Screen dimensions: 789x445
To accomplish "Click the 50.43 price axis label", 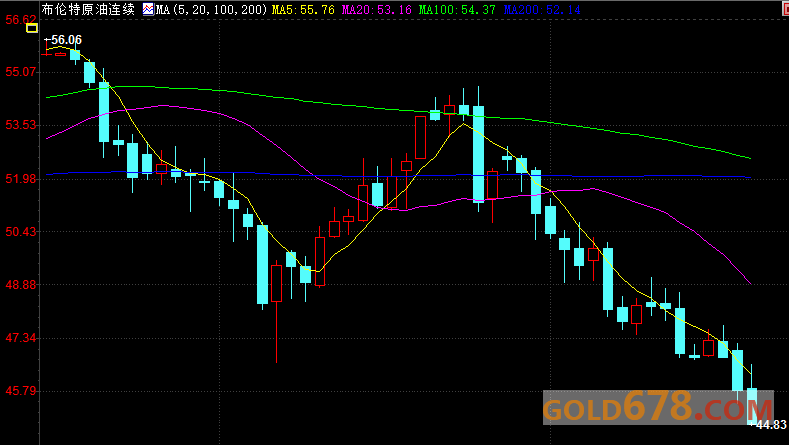I will point(21,232).
